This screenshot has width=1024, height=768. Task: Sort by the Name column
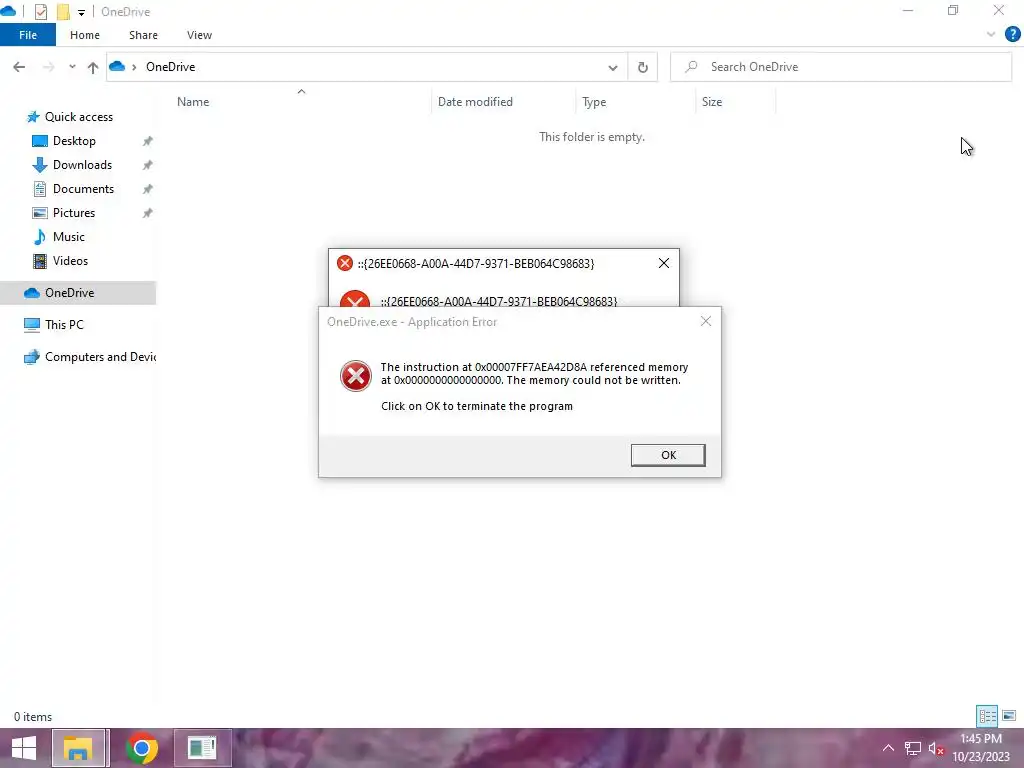tap(193, 102)
